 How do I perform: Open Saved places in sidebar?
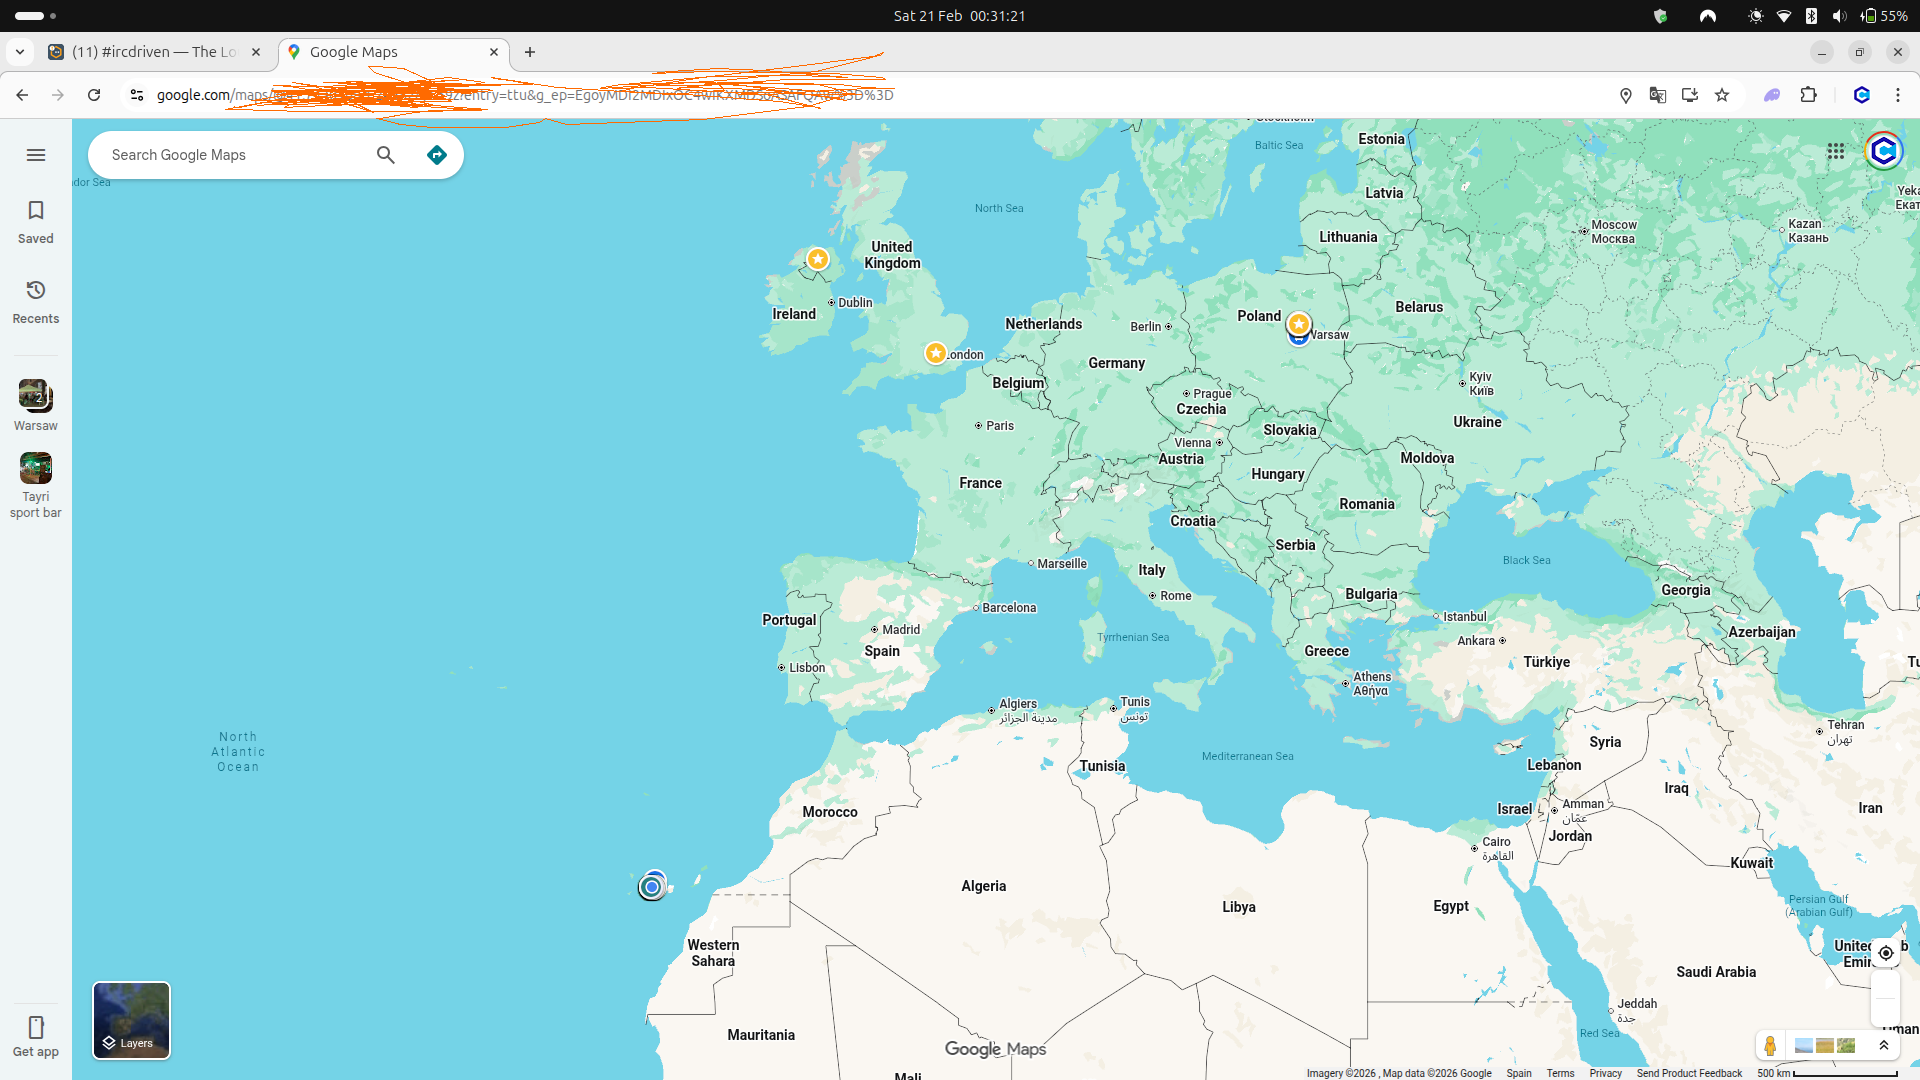coord(36,221)
